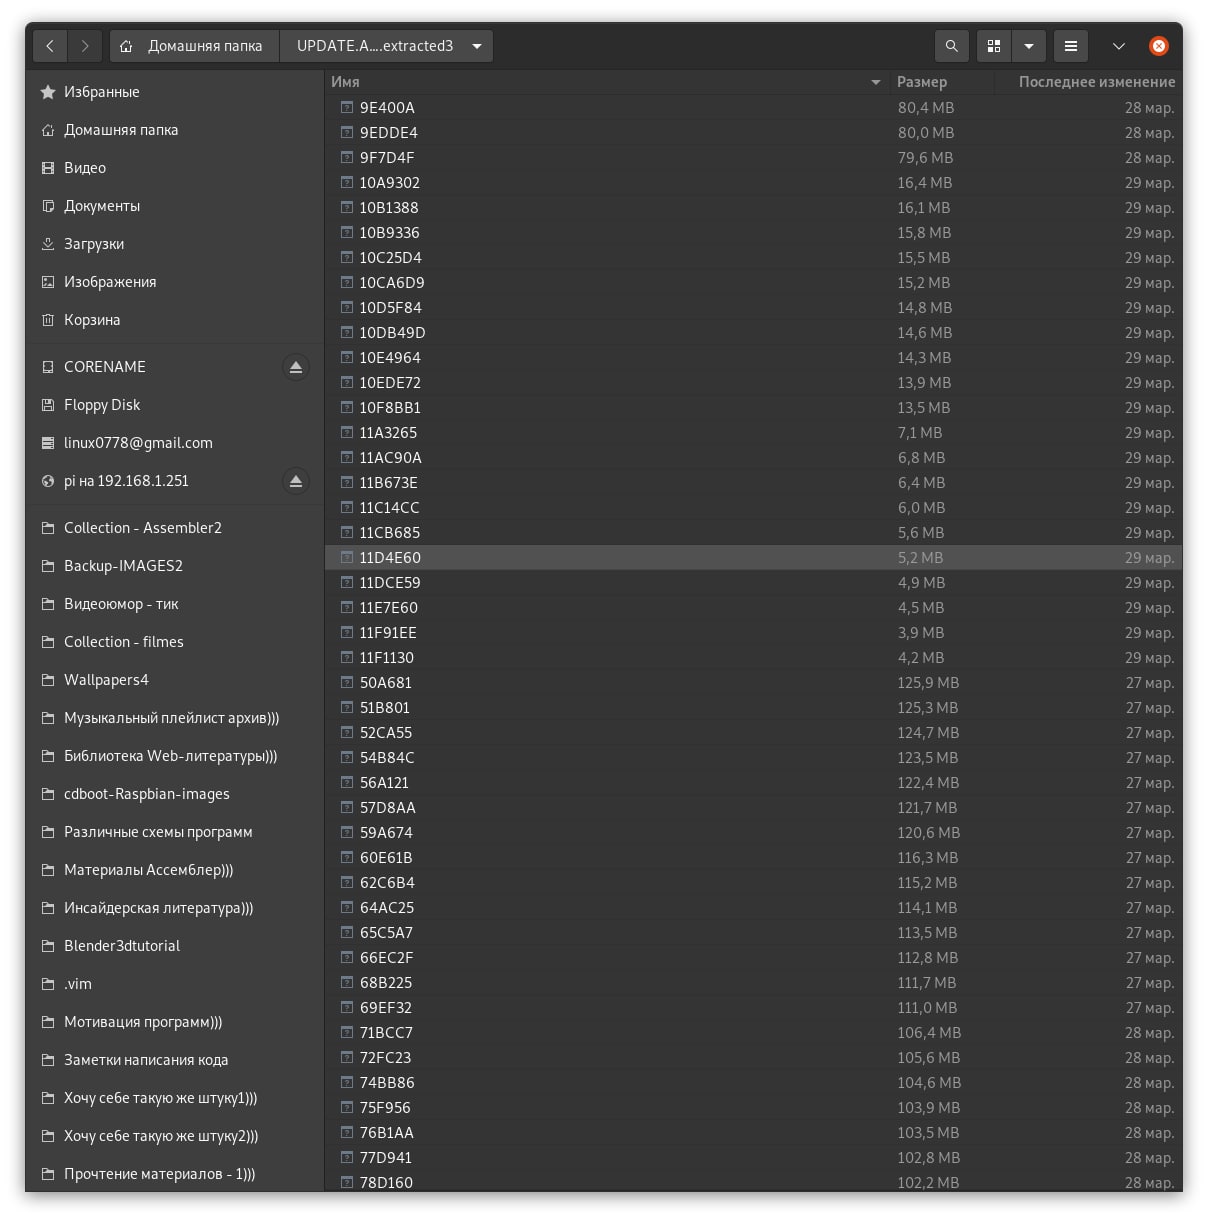Select the file named 10DB49D
1208x1220 pixels.
tap(392, 332)
